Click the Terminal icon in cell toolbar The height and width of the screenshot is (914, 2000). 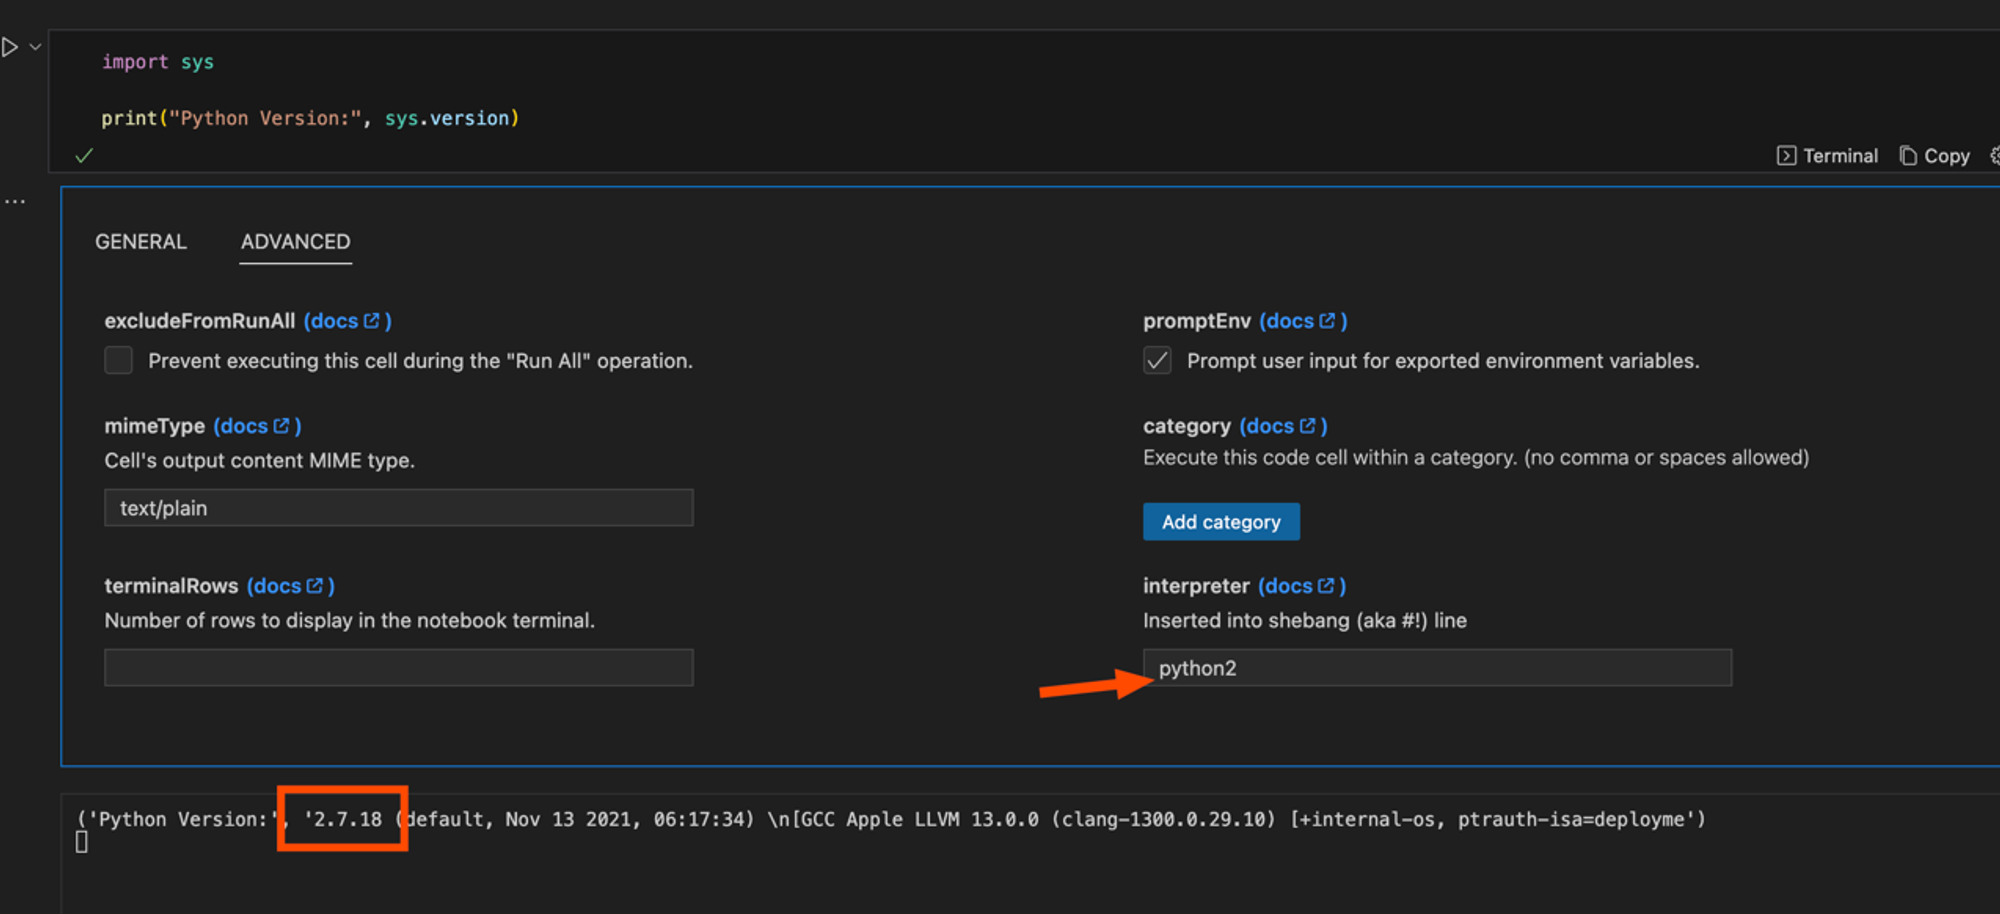1786,156
